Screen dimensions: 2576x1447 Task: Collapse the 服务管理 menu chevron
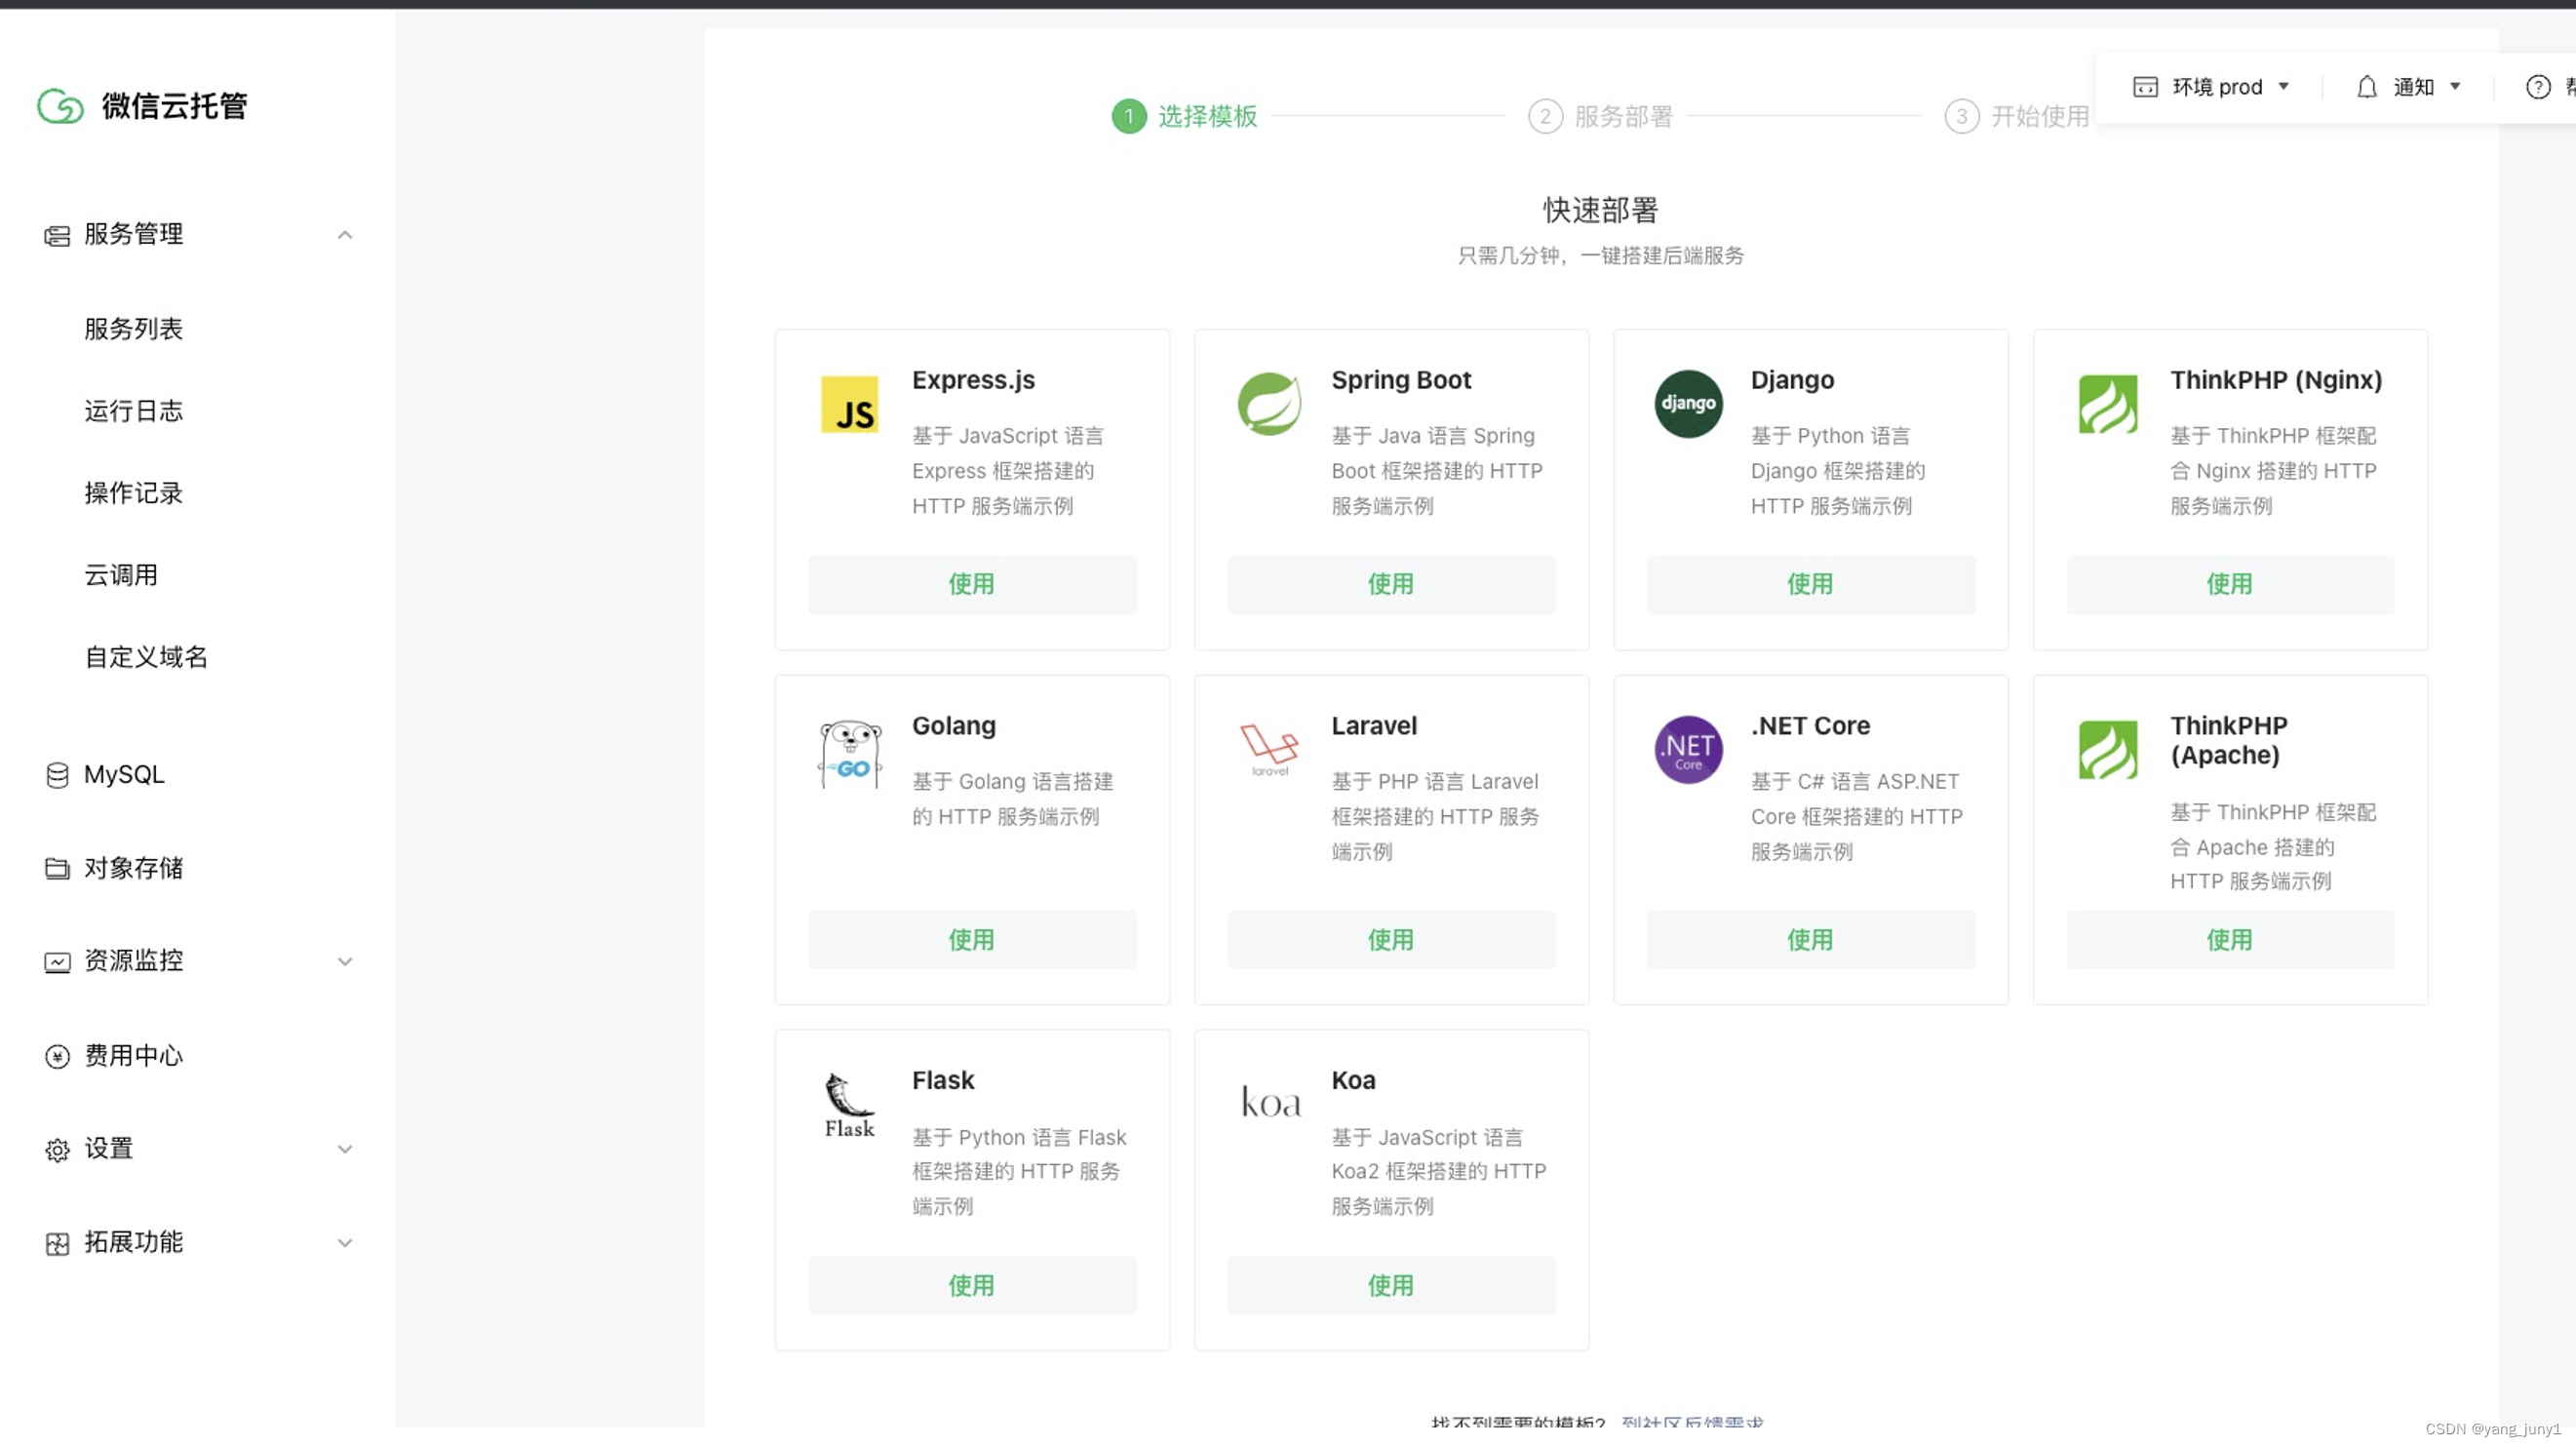coord(345,235)
